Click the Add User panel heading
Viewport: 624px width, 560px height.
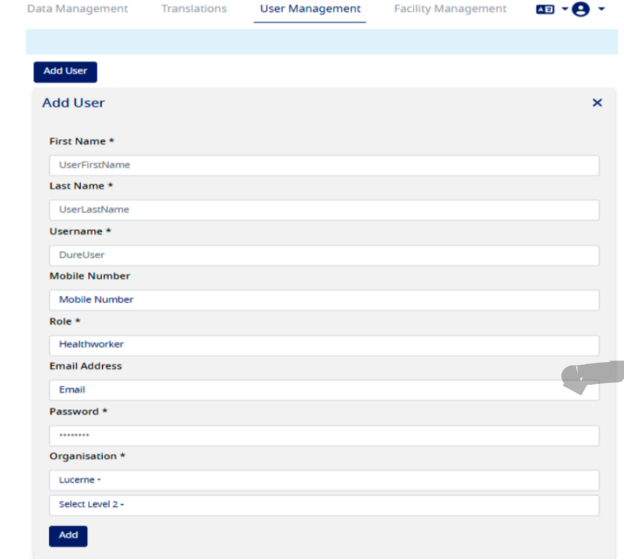[74, 103]
